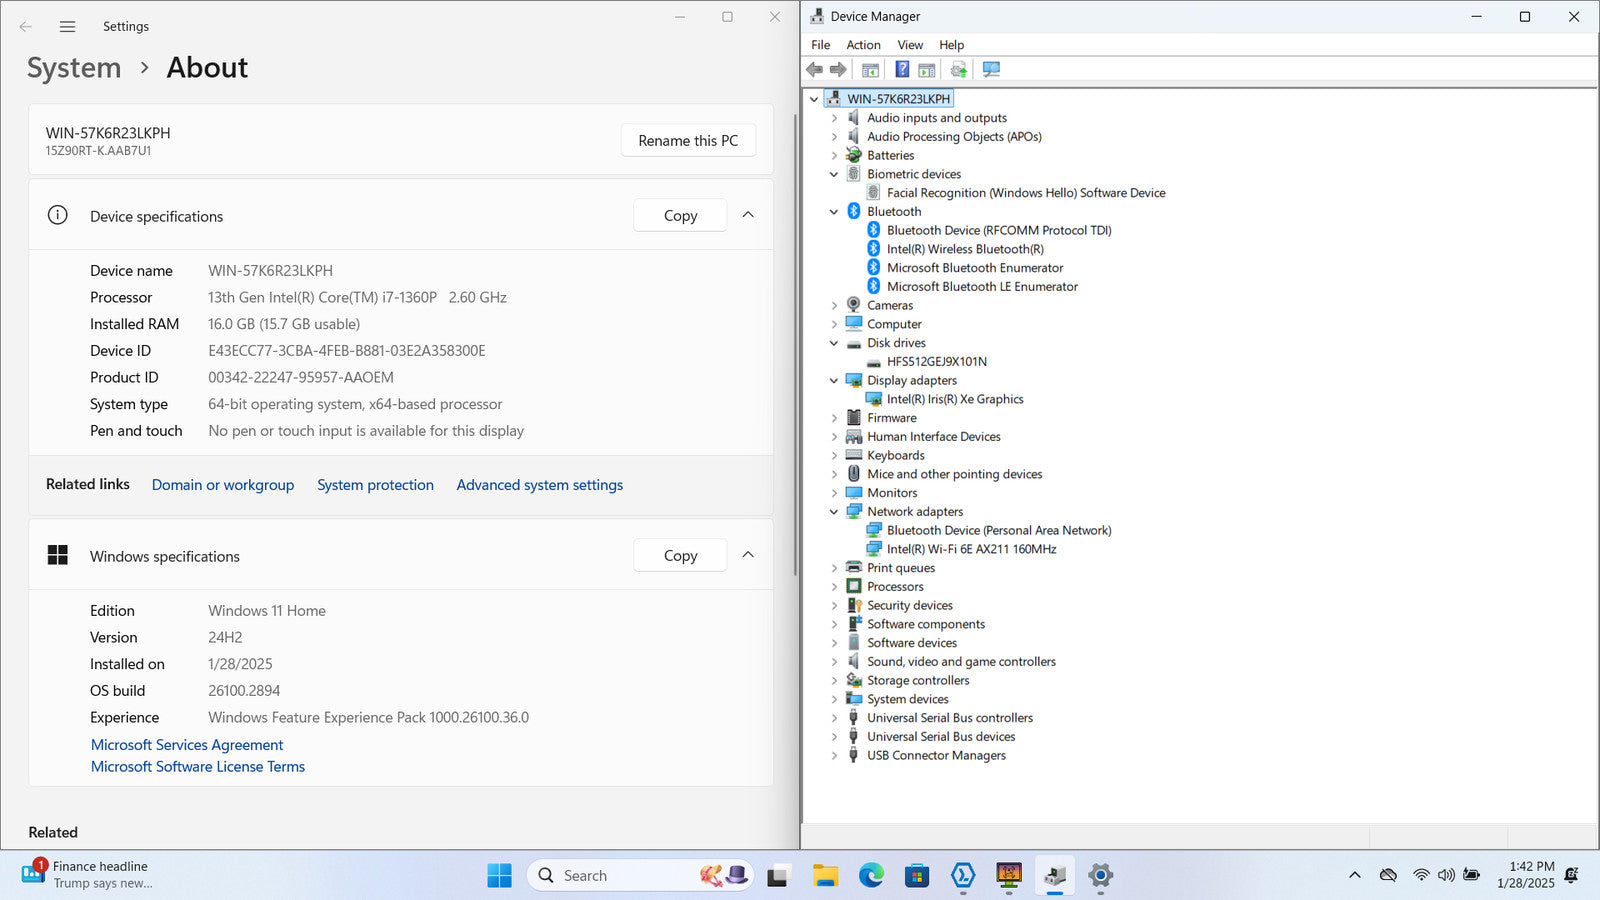Viewport: 1600px width, 900px height.
Task: Select Facial Recognition (Windows Hello) Software Device
Action: pos(1026,193)
